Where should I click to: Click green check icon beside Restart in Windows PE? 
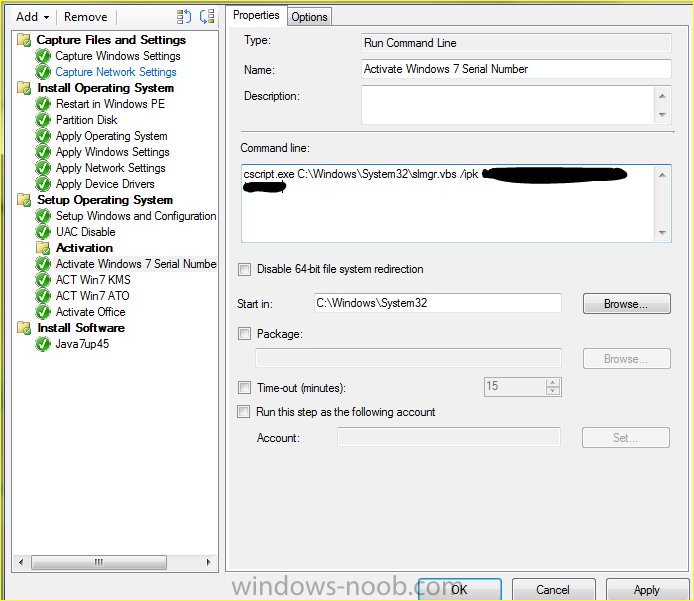point(43,104)
